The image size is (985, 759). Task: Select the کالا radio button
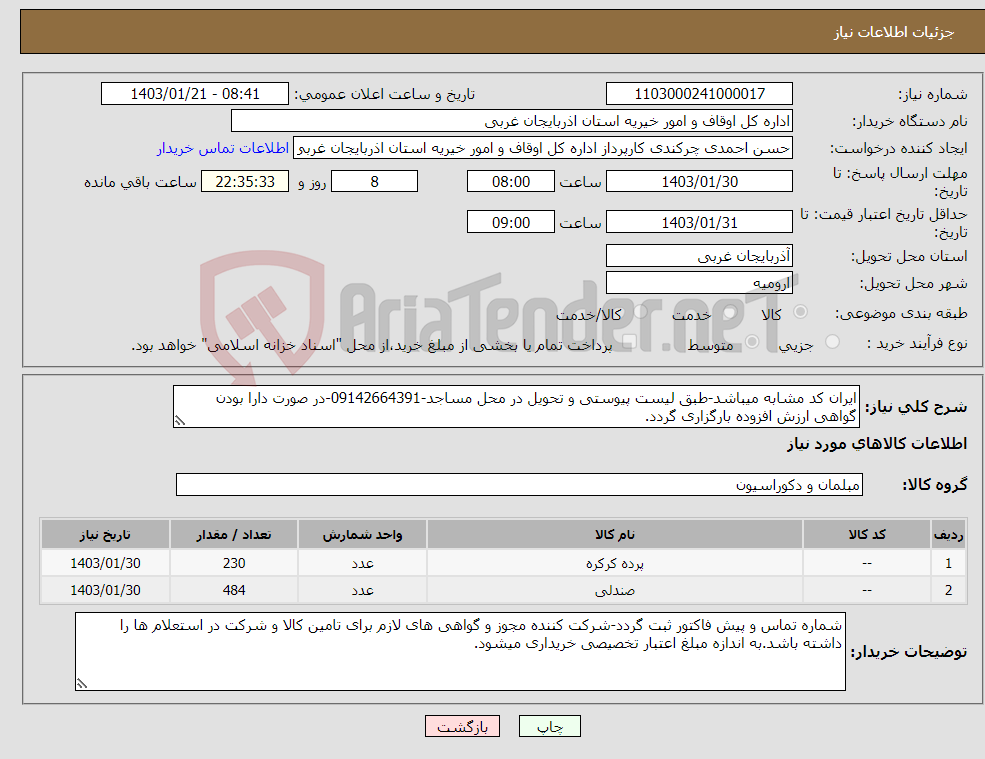click(x=800, y=312)
